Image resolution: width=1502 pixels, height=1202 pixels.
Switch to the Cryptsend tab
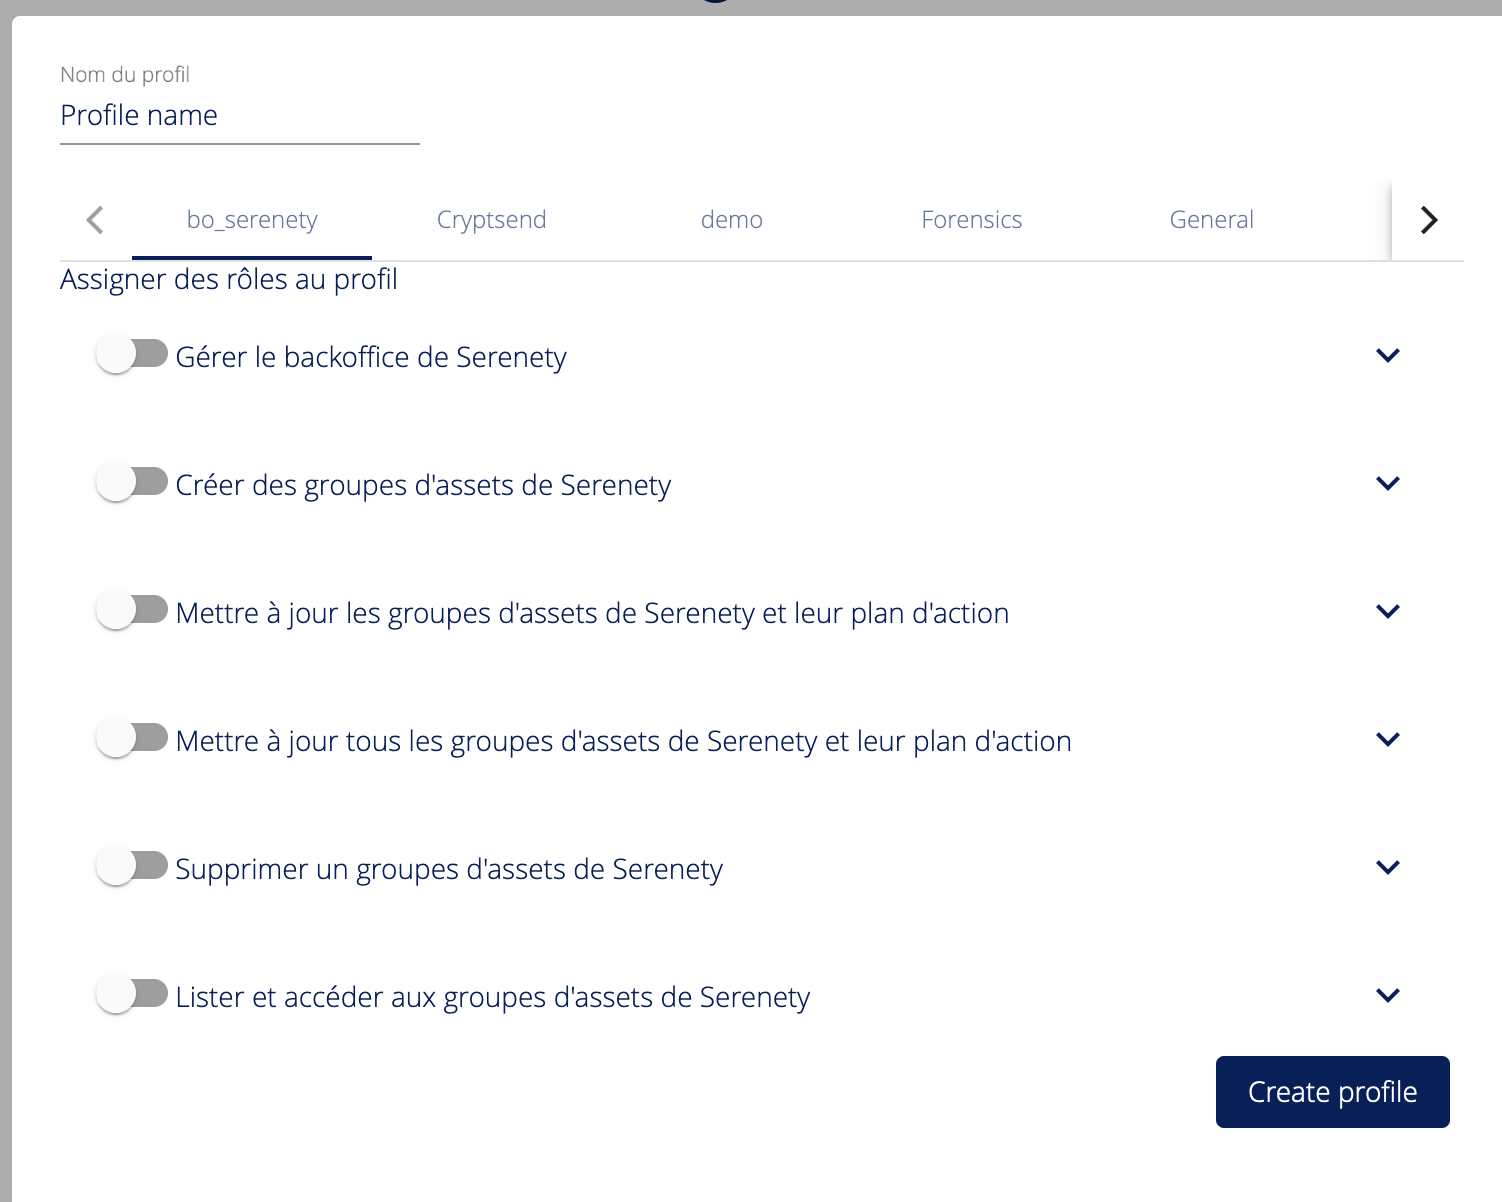click(x=491, y=220)
